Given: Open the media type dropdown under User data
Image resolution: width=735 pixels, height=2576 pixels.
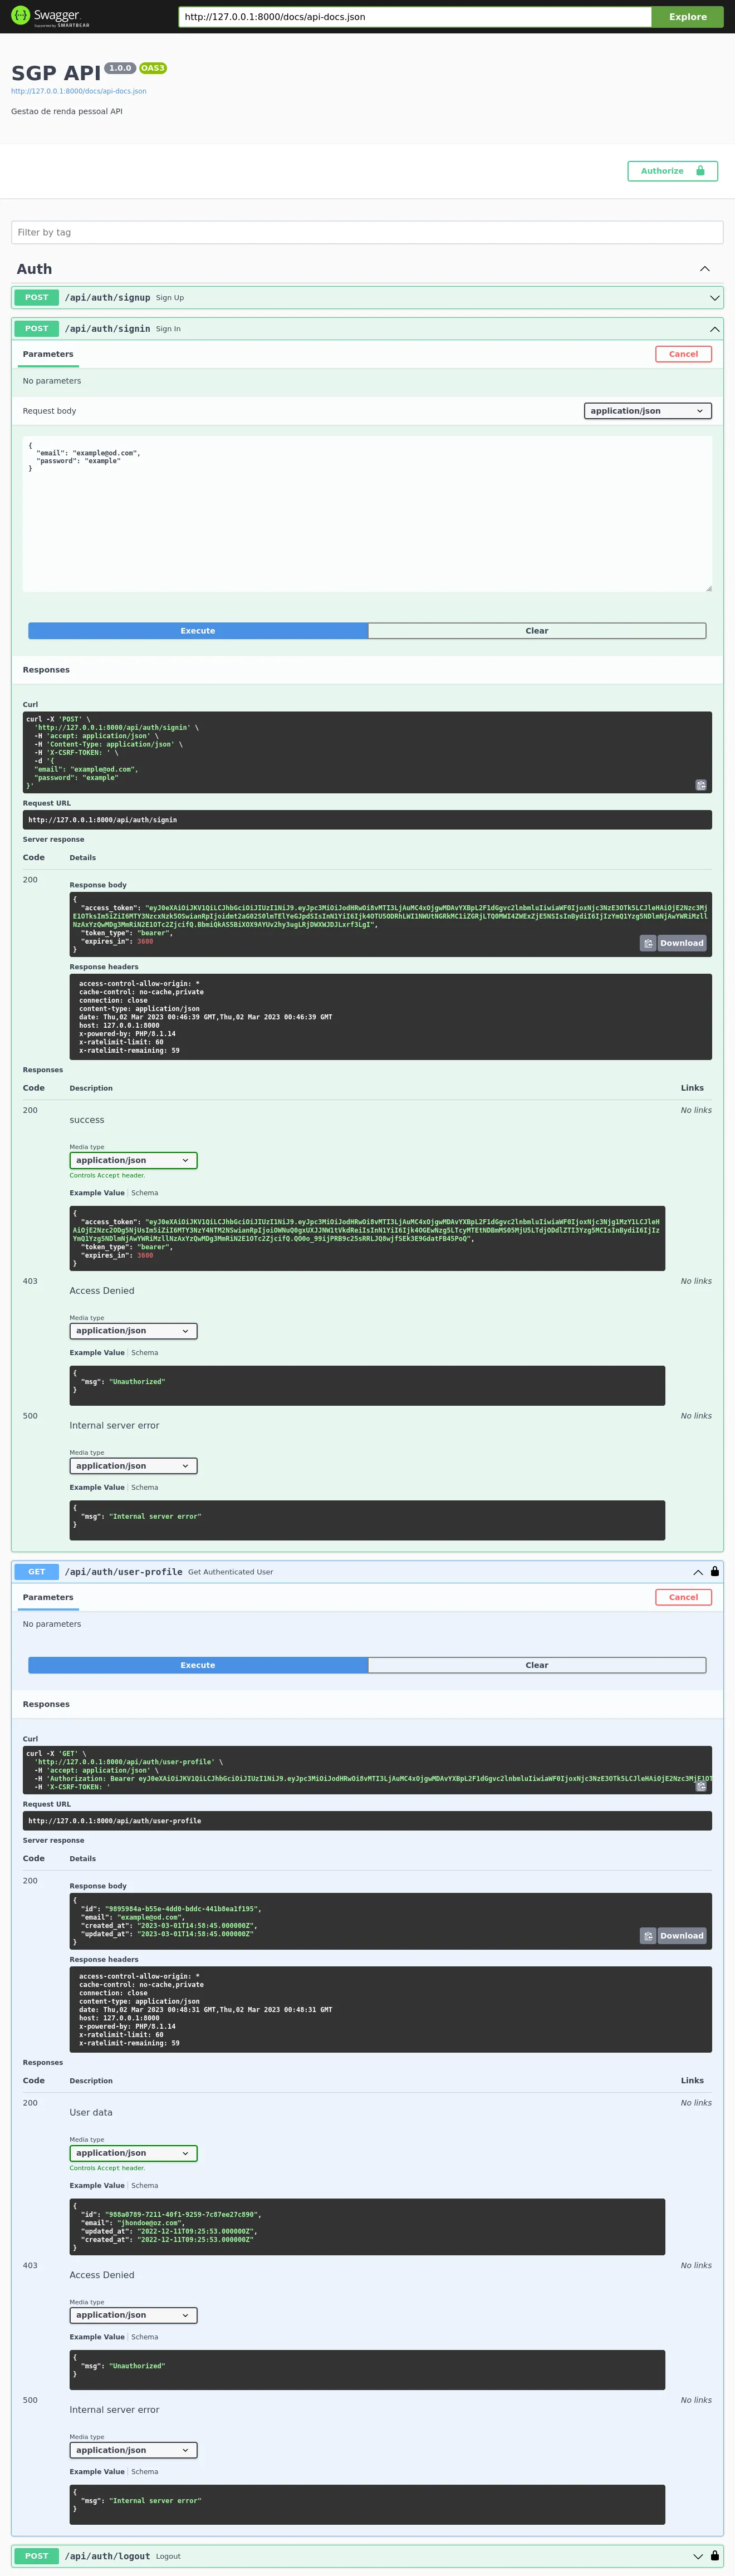Looking at the screenshot, I should pyautogui.click(x=133, y=2153).
